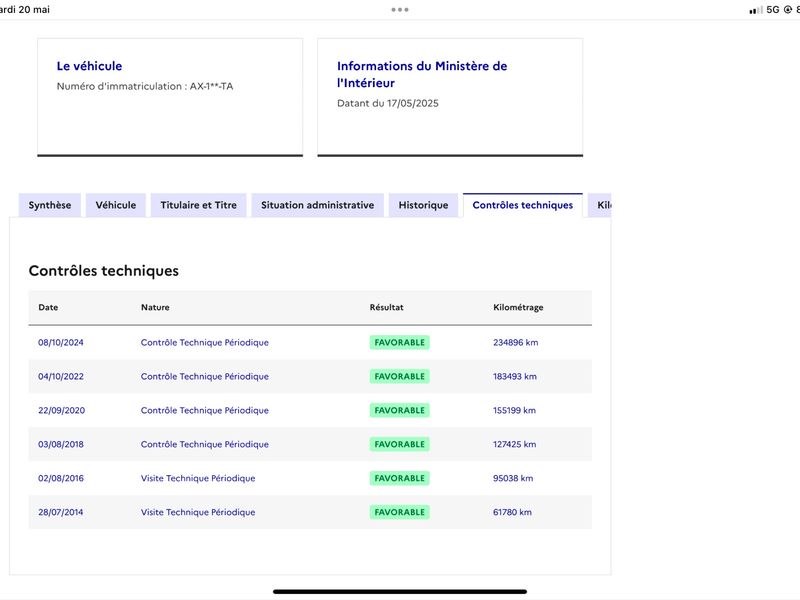Click the Datant du 17/05/2025 text

pos(388,103)
